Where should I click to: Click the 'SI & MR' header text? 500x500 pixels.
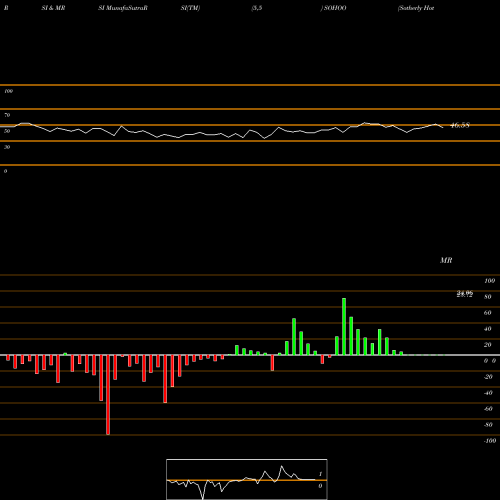tap(53, 8)
